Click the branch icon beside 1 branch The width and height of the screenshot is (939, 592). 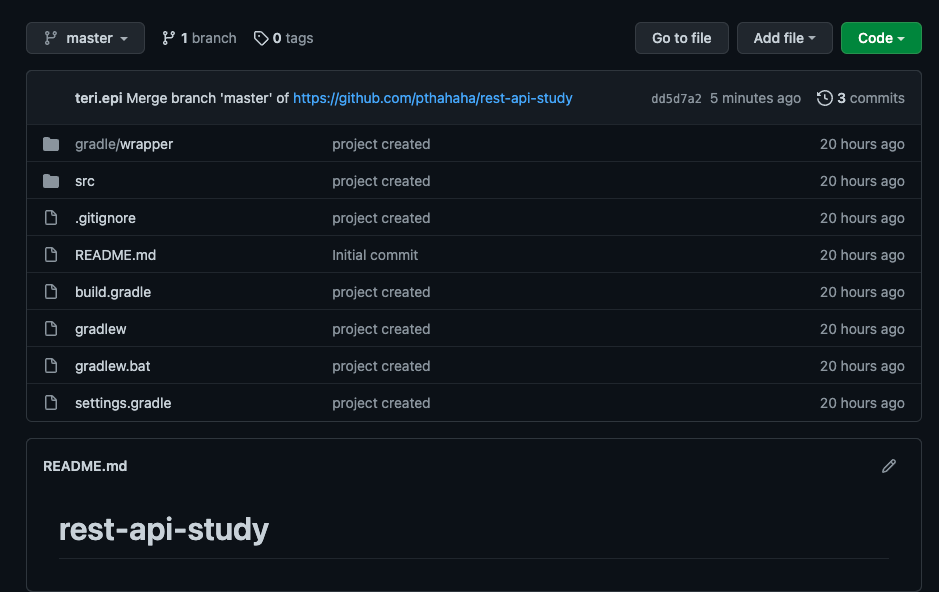click(168, 38)
